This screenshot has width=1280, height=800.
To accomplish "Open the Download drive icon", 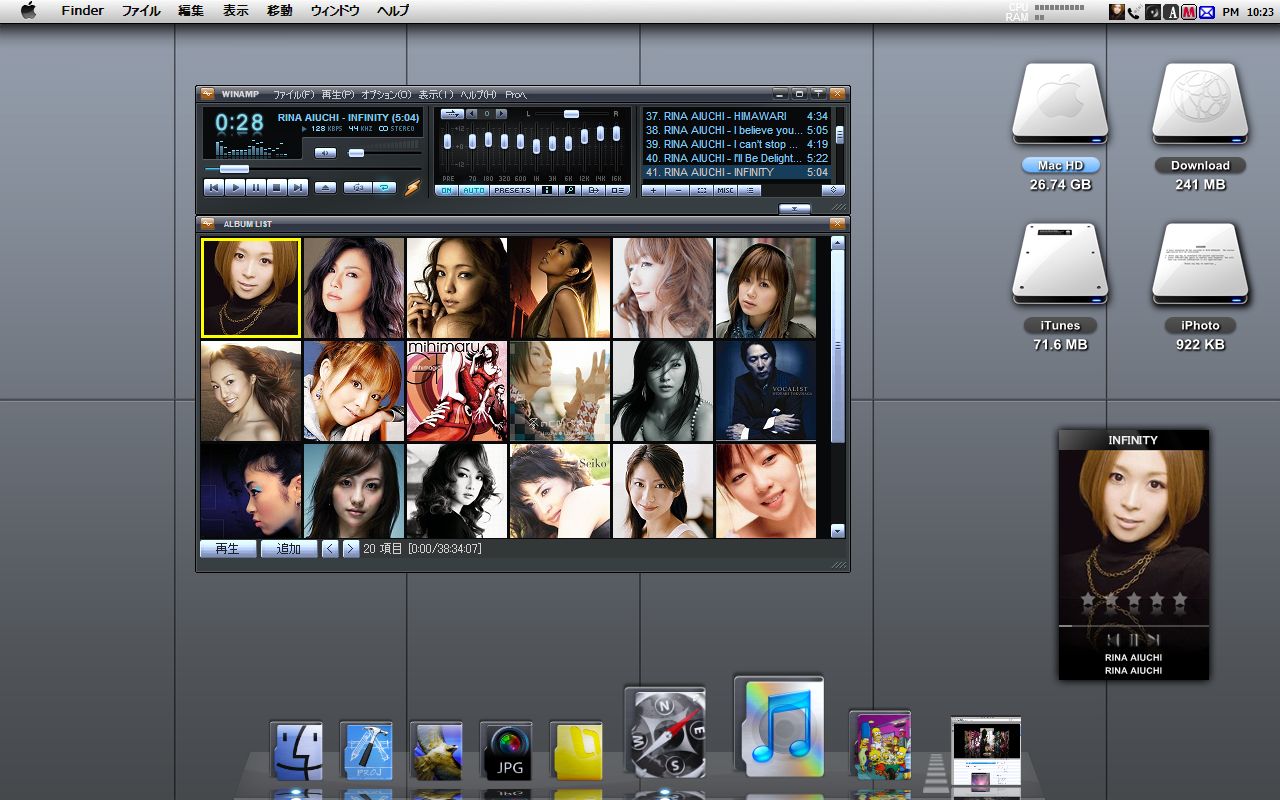I will pyautogui.click(x=1200, y=105).
